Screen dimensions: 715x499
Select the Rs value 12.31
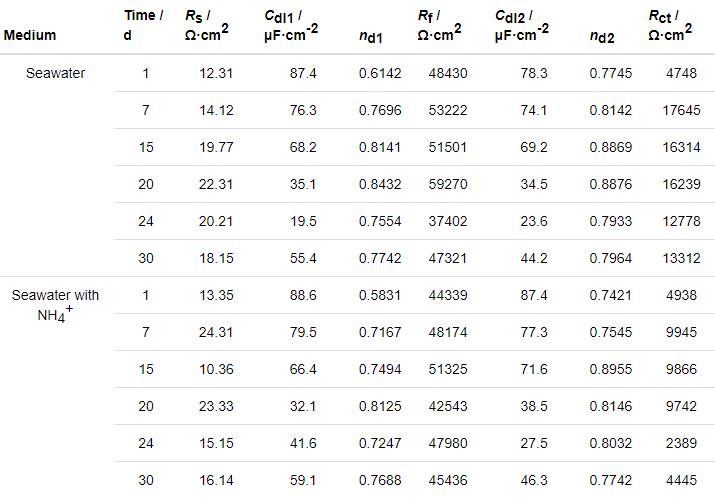click(x=215, y=74)
